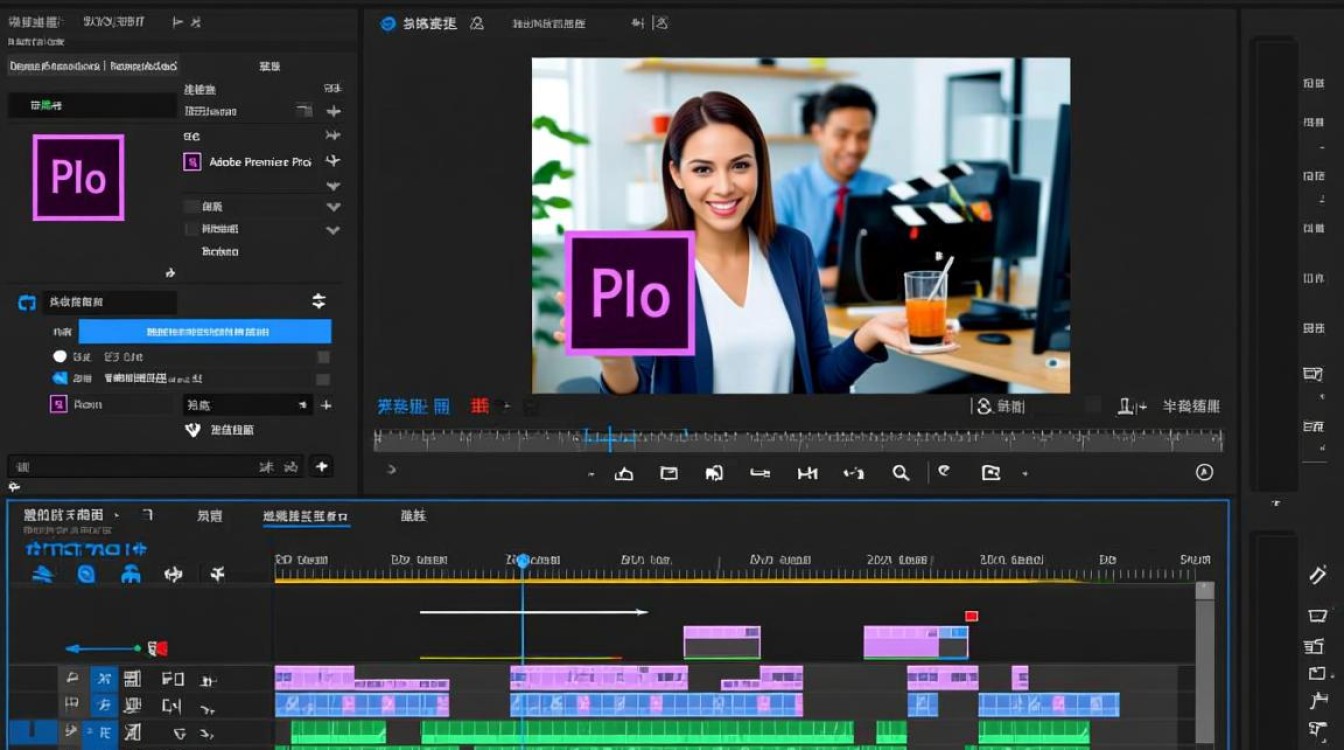The image size is (1344, 750).
Task: Click the blue arrow slider beside red flag
Action: click(103, 648)
